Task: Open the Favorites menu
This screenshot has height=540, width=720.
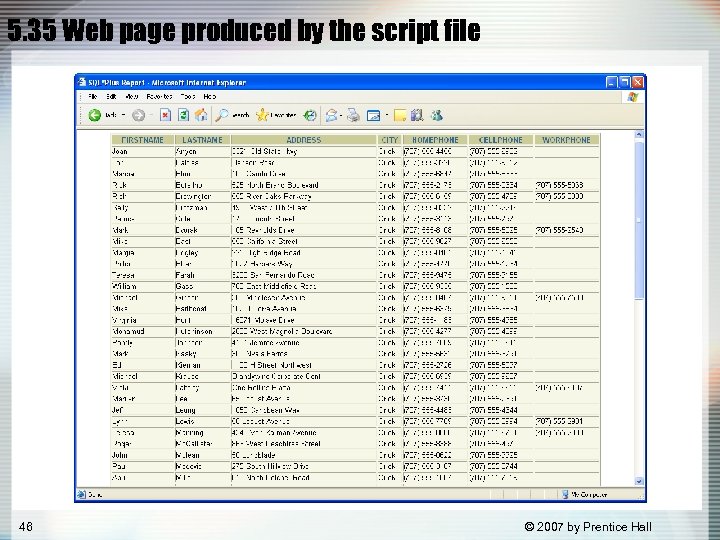Action: [x=159, y=96]
